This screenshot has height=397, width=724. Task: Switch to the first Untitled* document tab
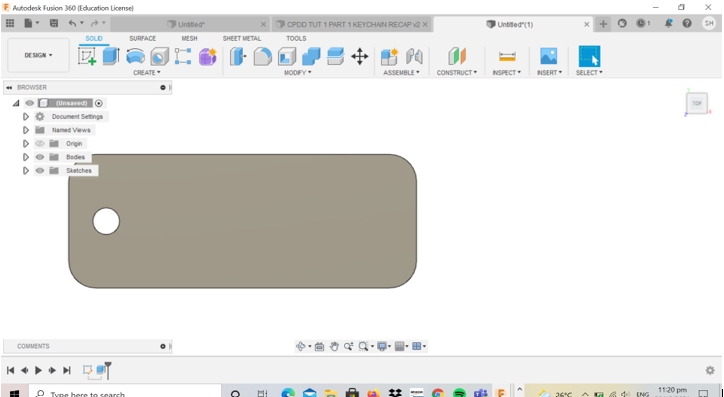(x=190, y=24)
